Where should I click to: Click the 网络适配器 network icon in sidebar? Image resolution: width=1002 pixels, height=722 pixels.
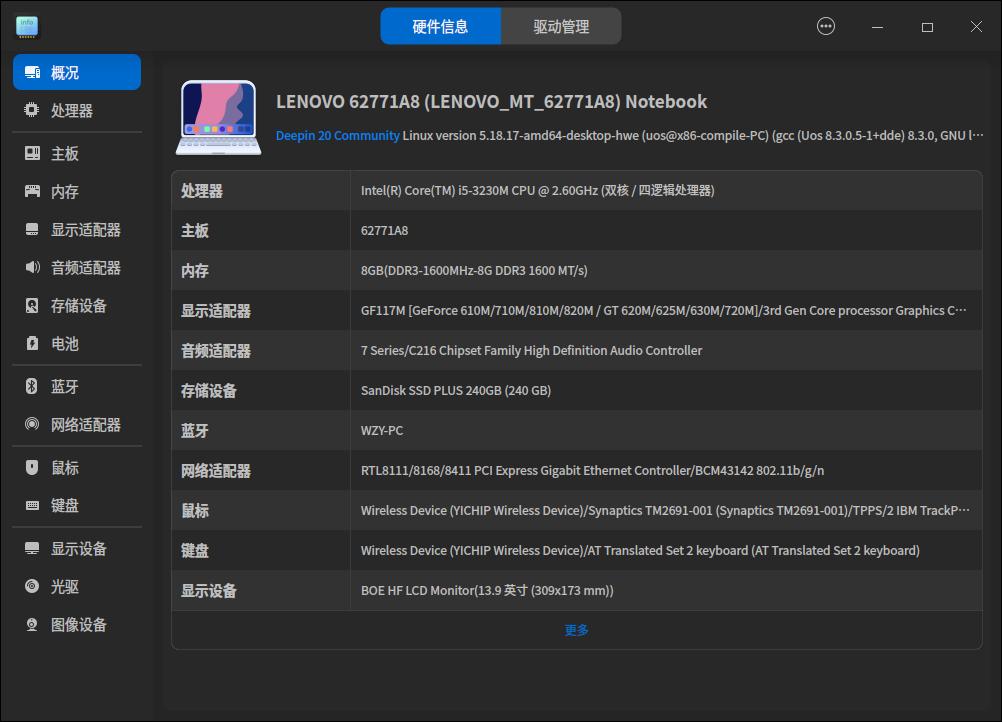pos(32,424)
